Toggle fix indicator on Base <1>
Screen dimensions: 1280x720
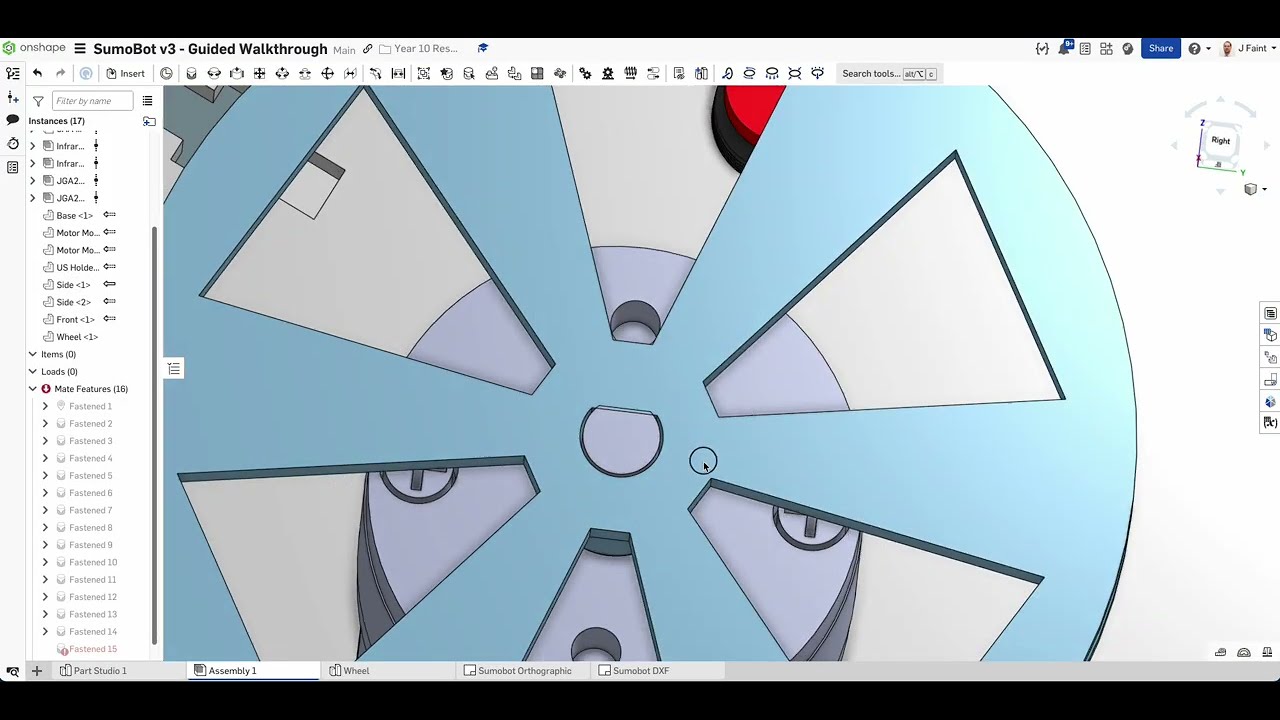point(109,215)
